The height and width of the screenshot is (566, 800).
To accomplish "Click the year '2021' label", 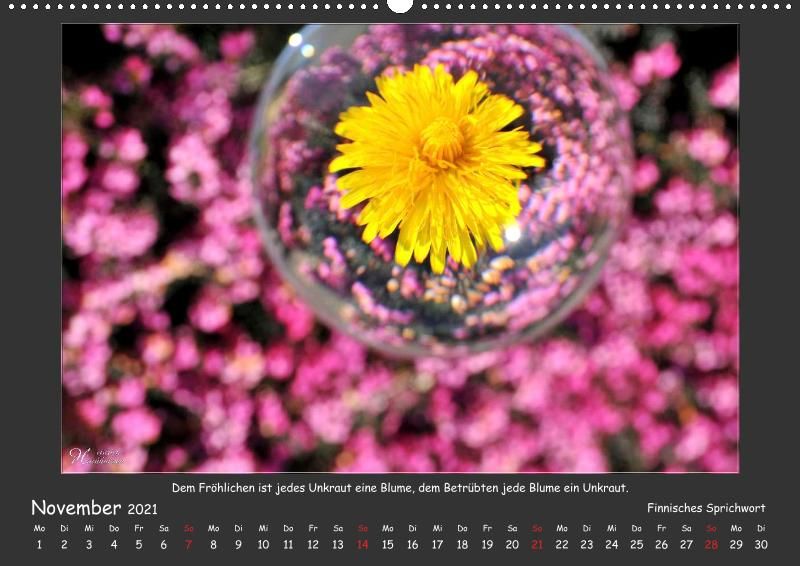I will (x=142, y=509).
